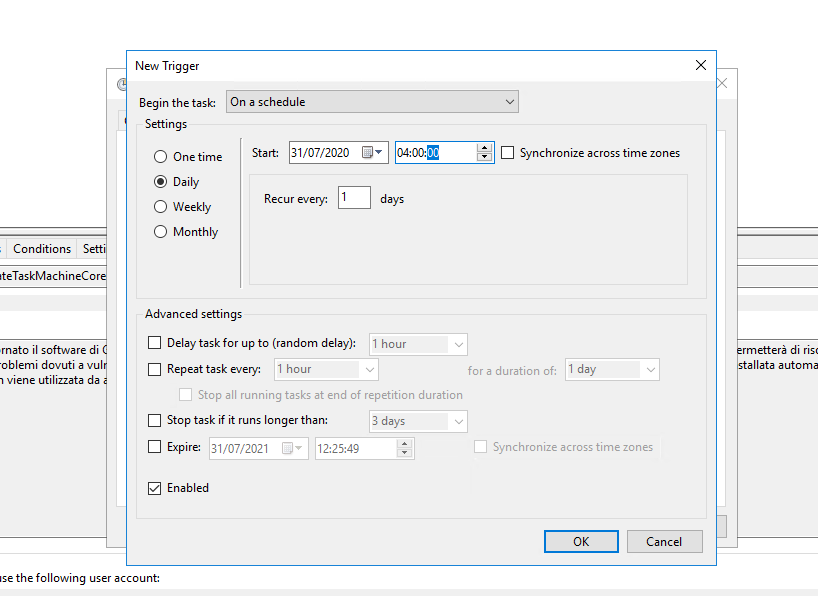Screen dimensions: 818x596
Task: Click the Start time input field
Action: 435,153
